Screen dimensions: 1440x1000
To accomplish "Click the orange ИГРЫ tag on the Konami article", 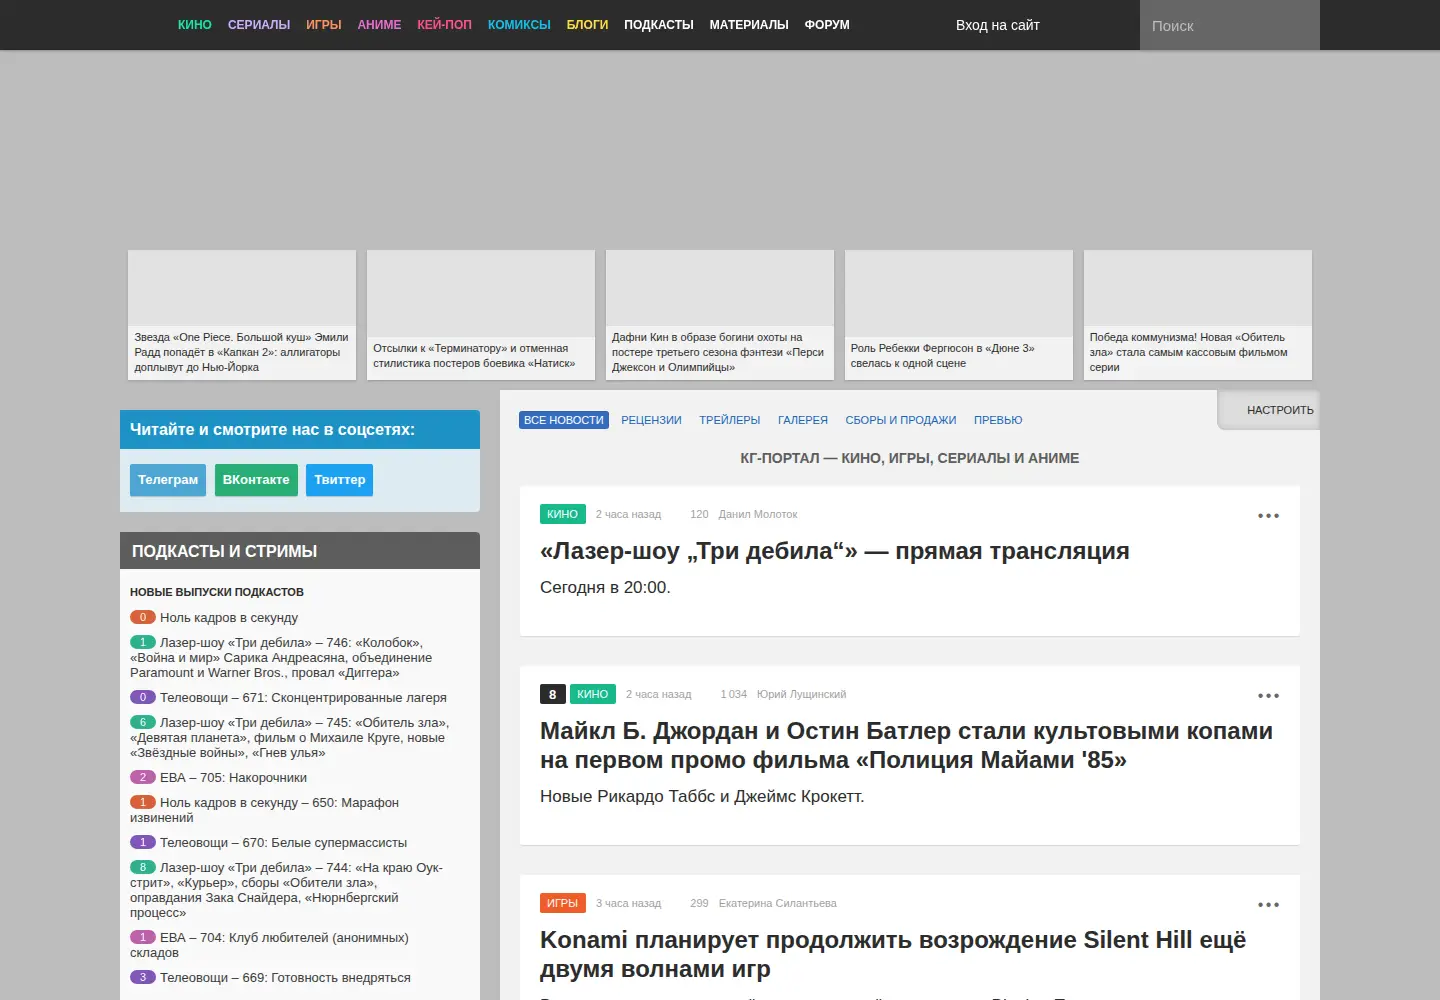I will (x=562, y=903).
